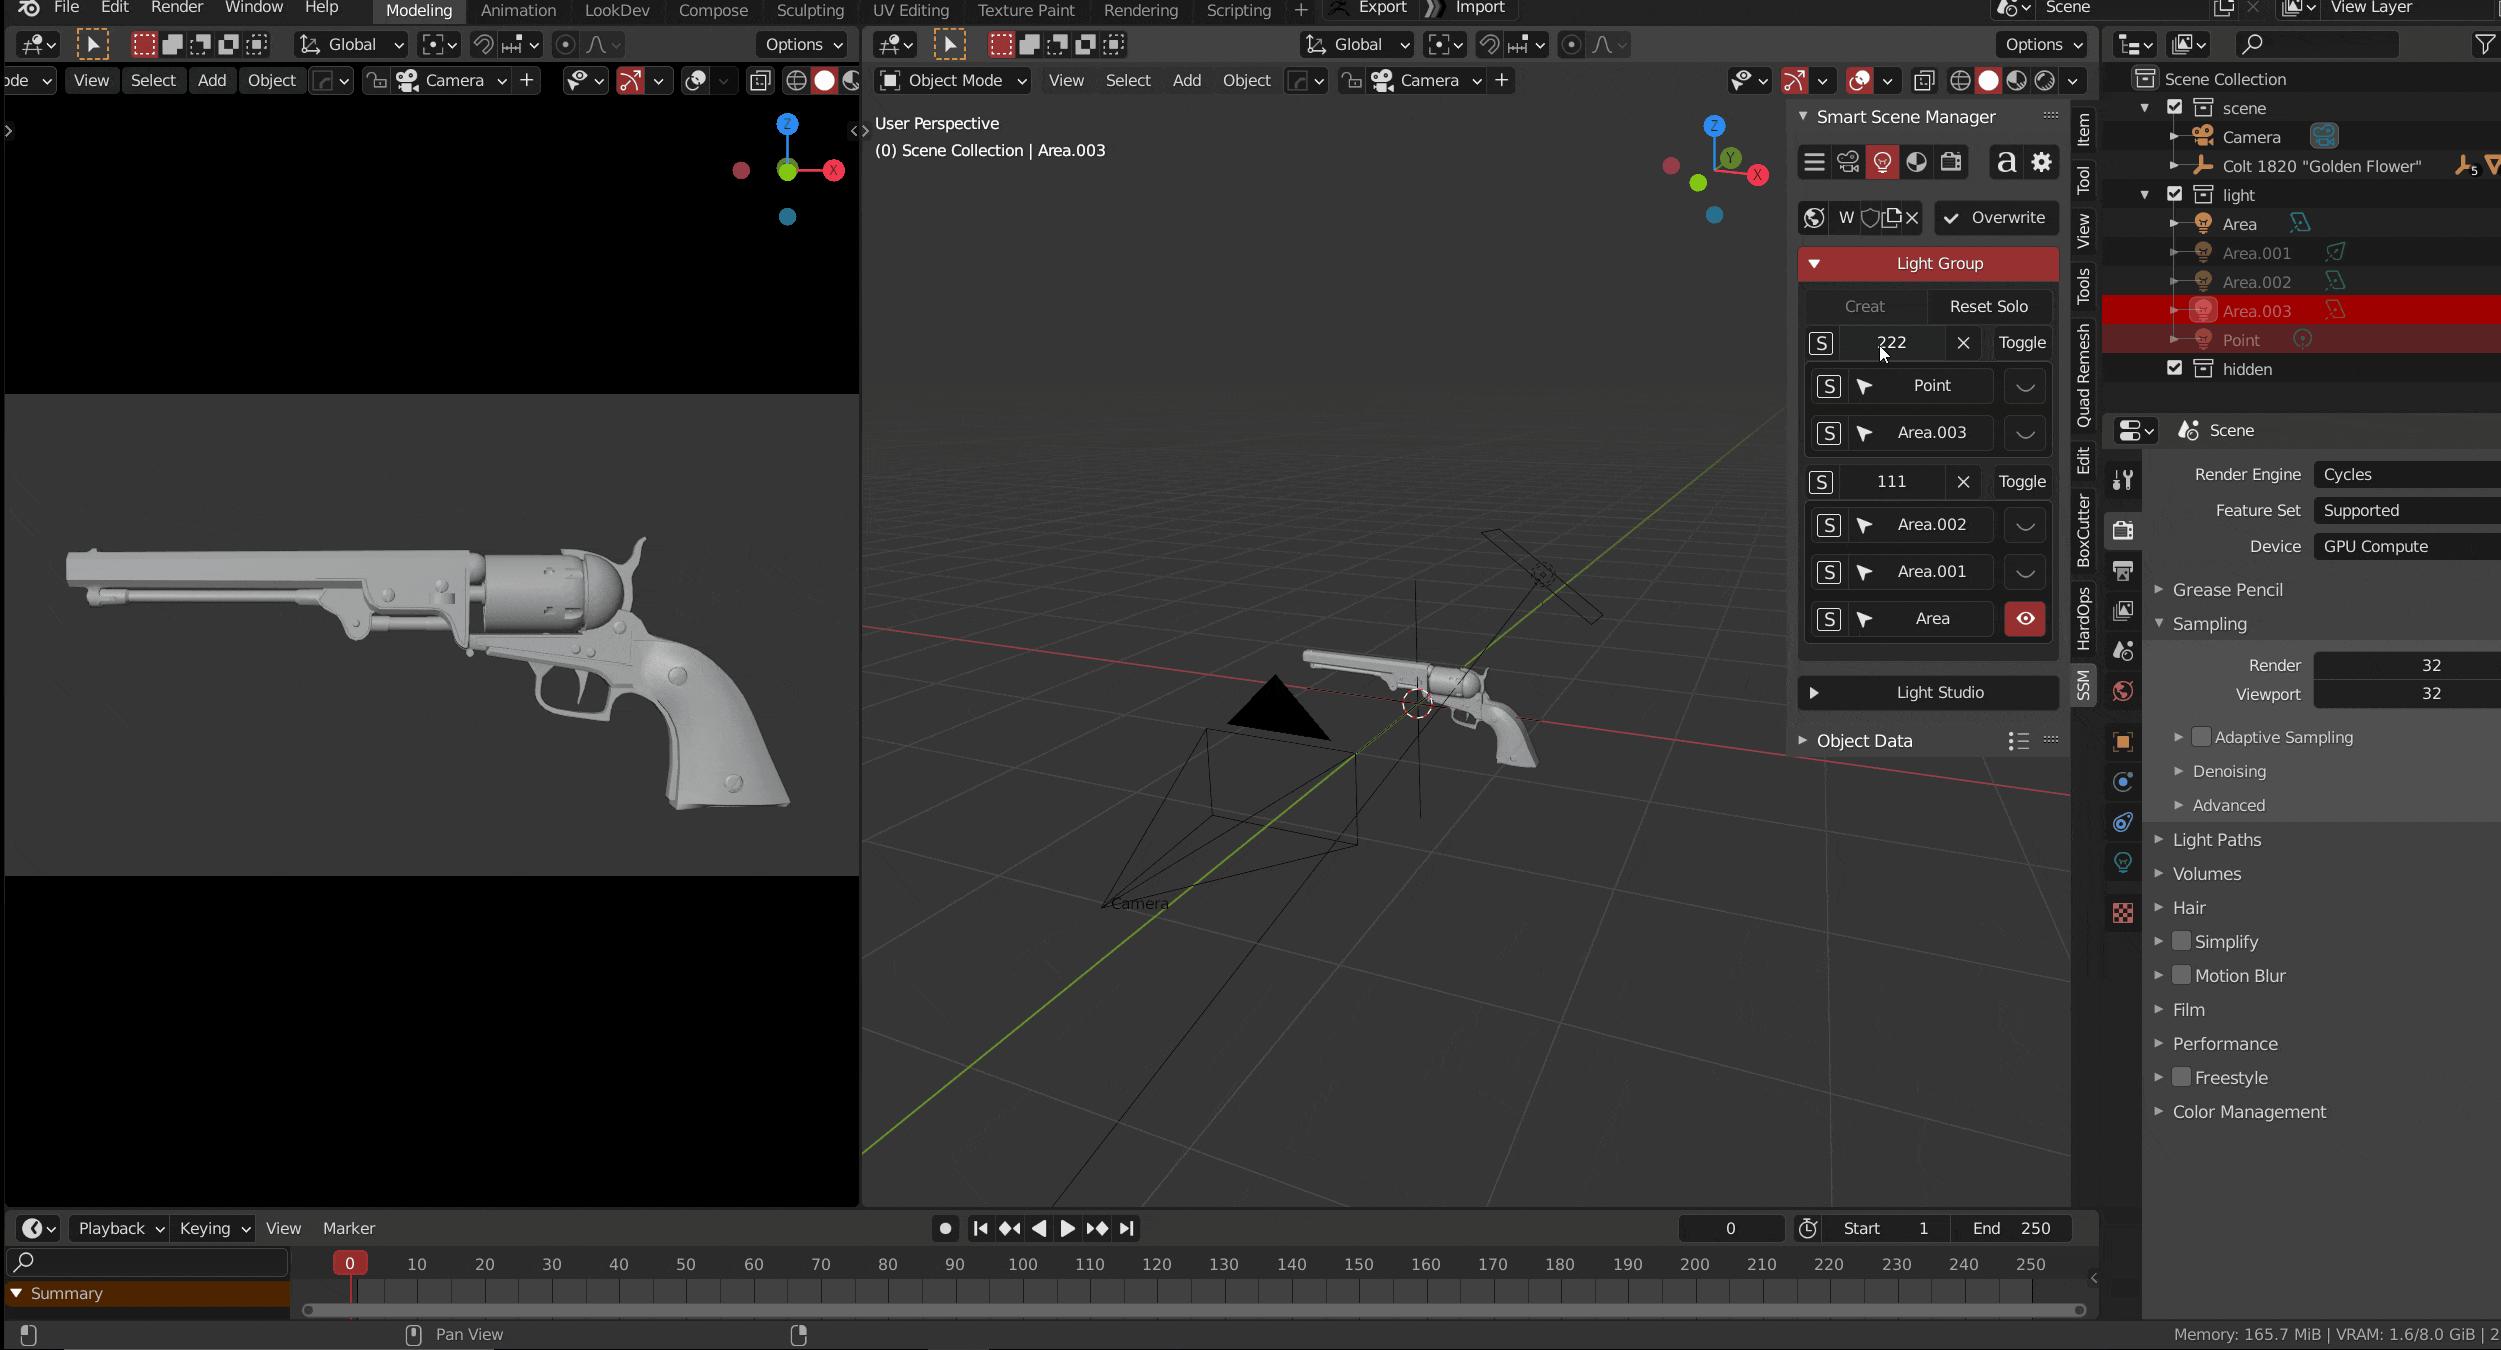Enable the Motion Blur checkbox
The width and height of the screenshot is (2501, 1350).
click(x=2182, y=975)
